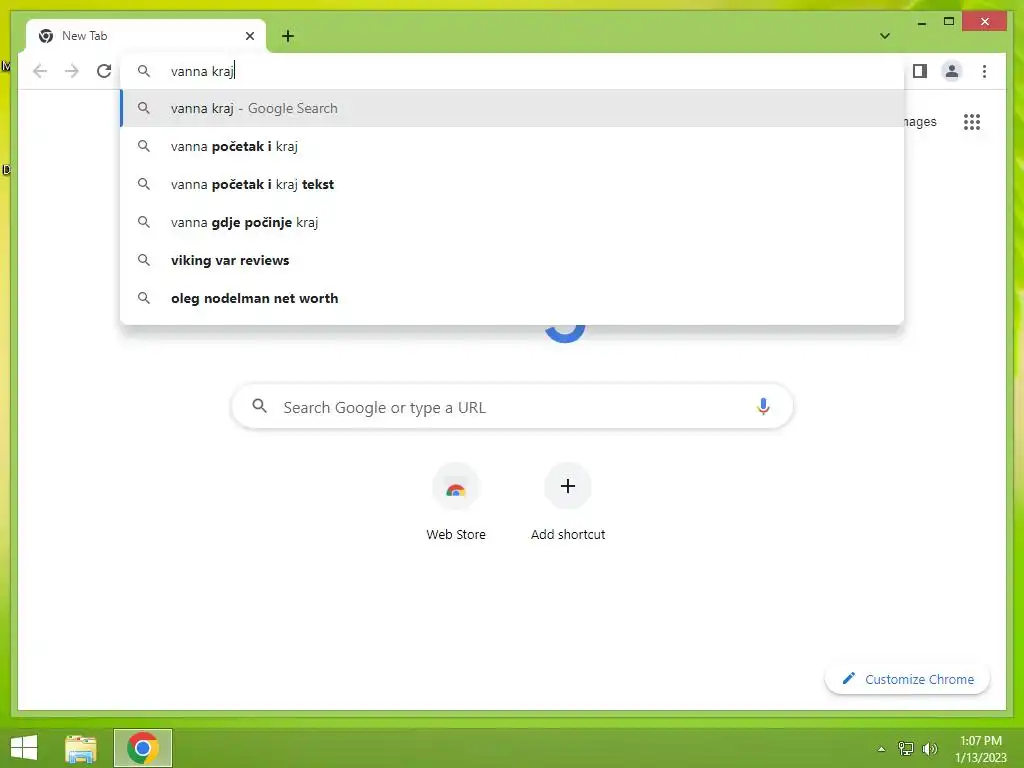Open Chrome's three-dot menu
This screenshot has width=1024, height=768.
[984, 71]
